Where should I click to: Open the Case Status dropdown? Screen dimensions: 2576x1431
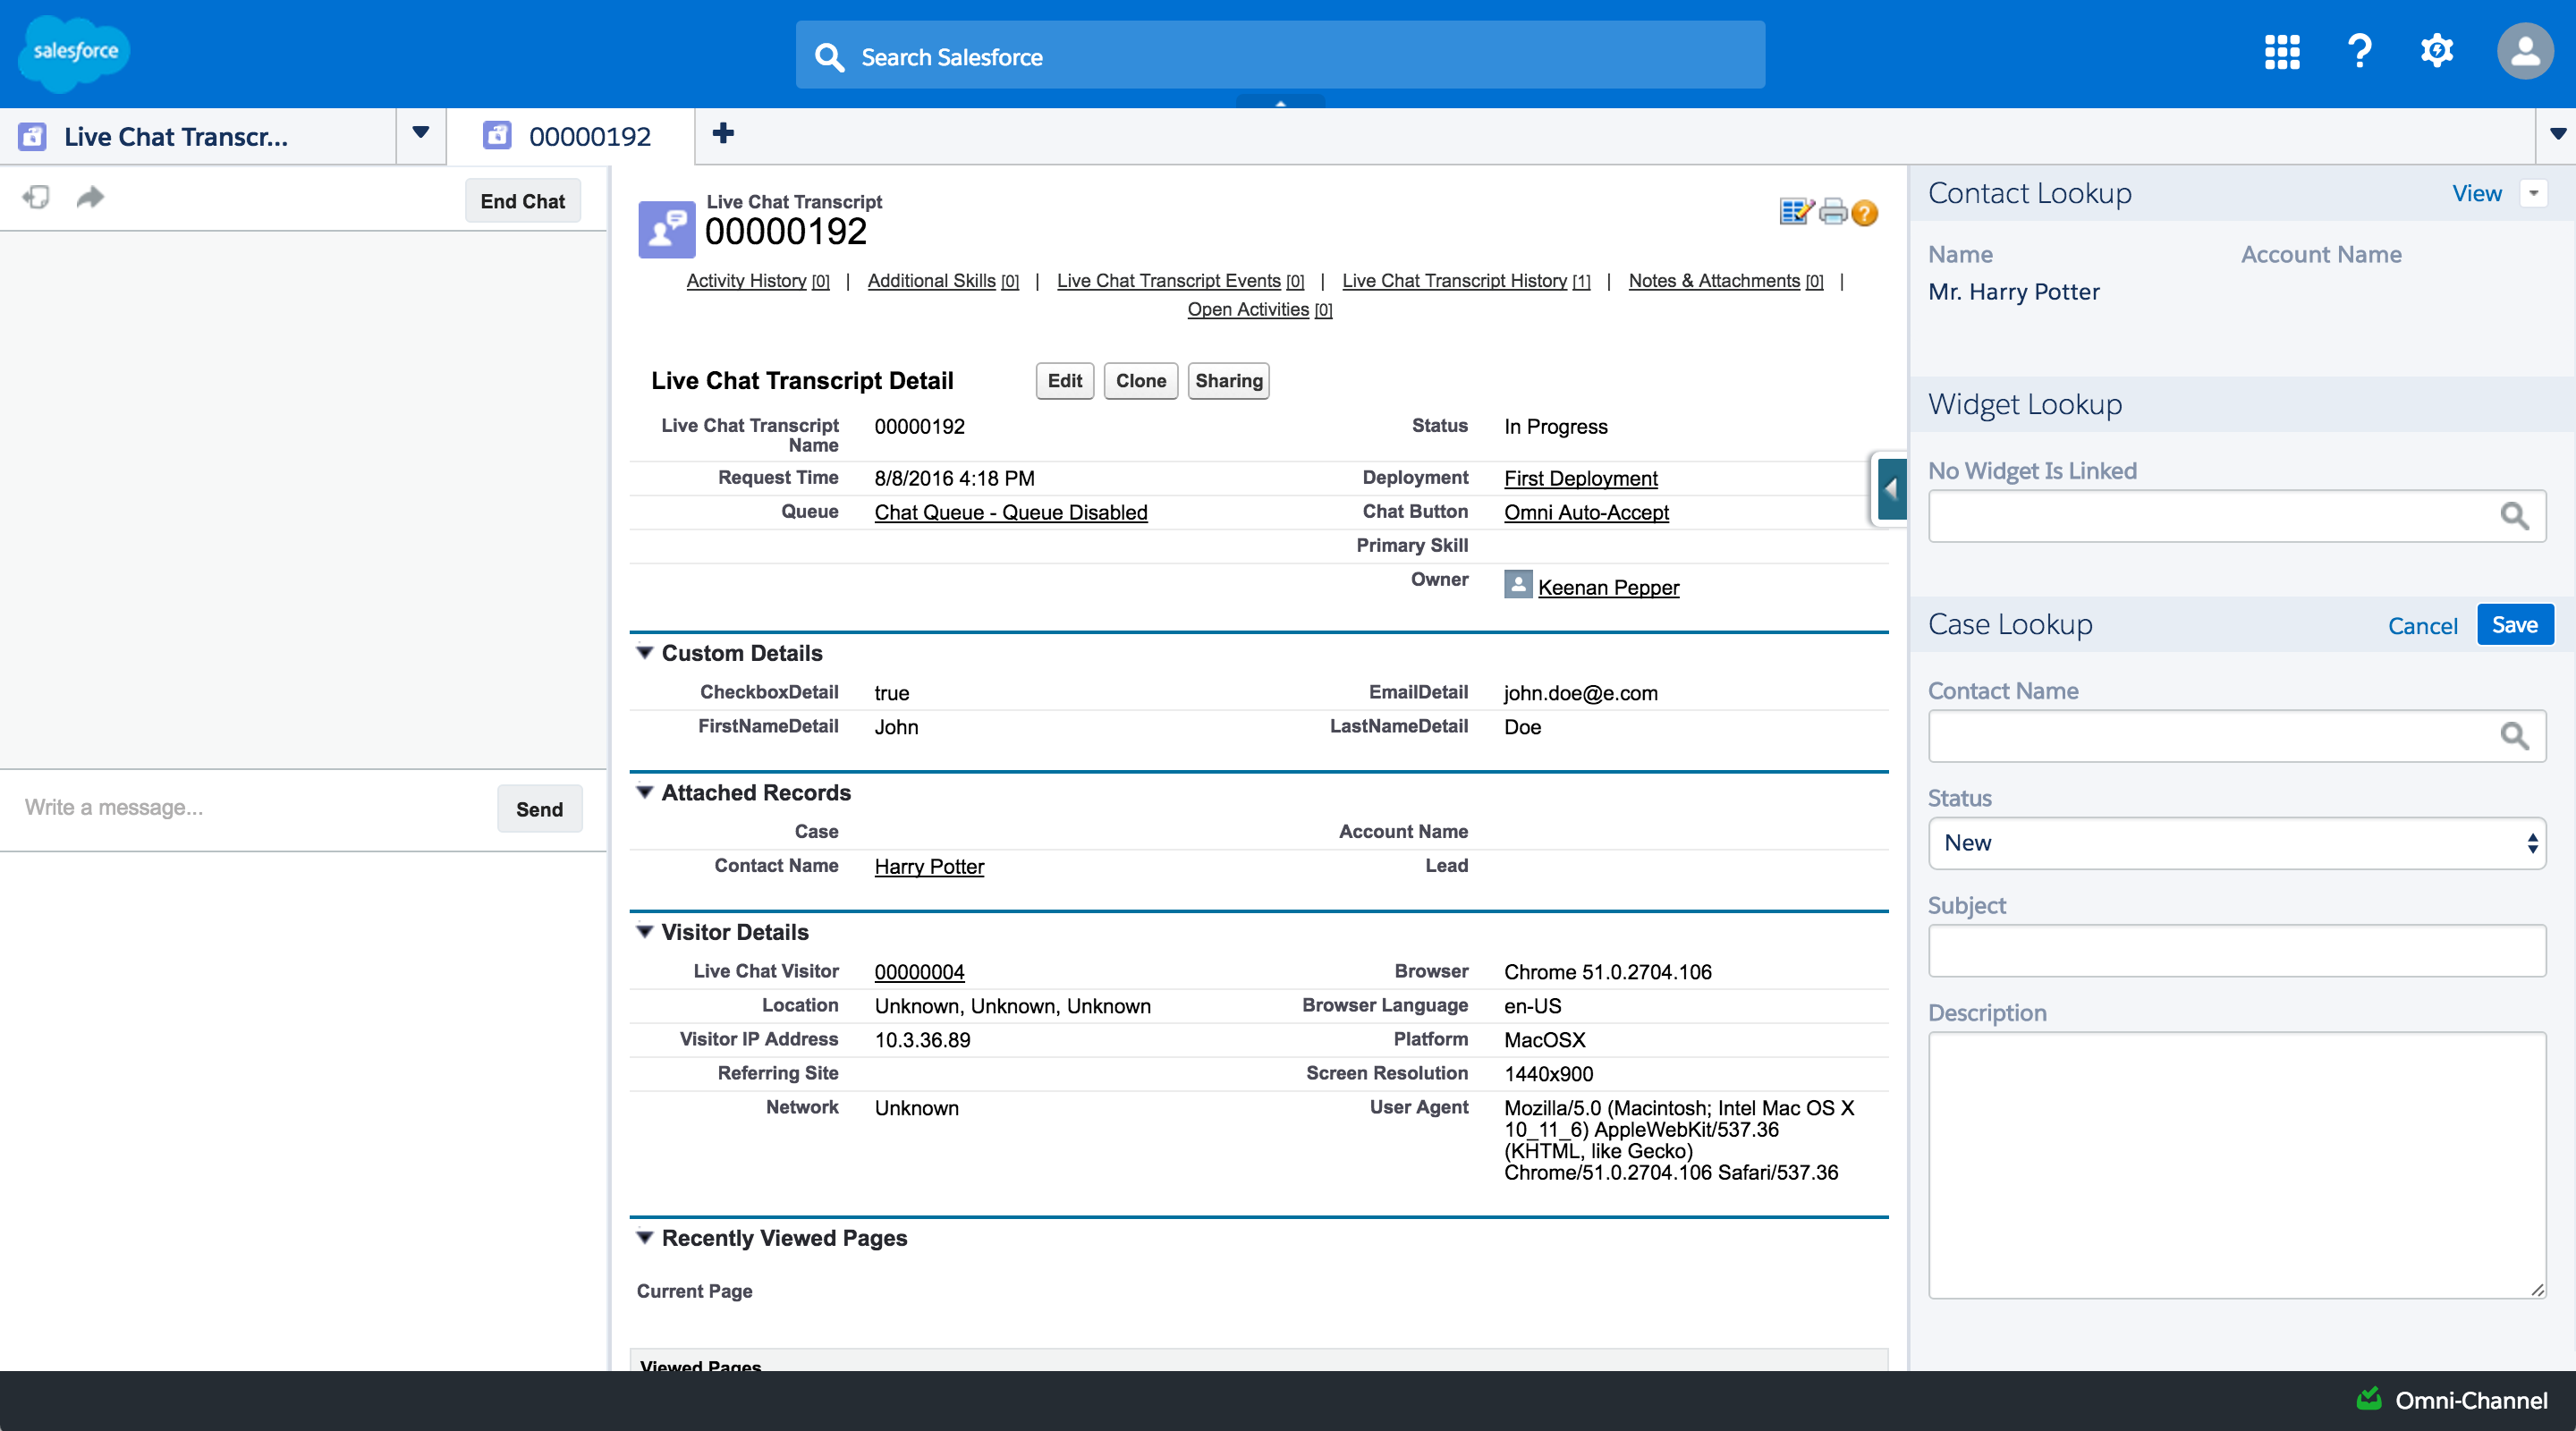pos(2236,843)
